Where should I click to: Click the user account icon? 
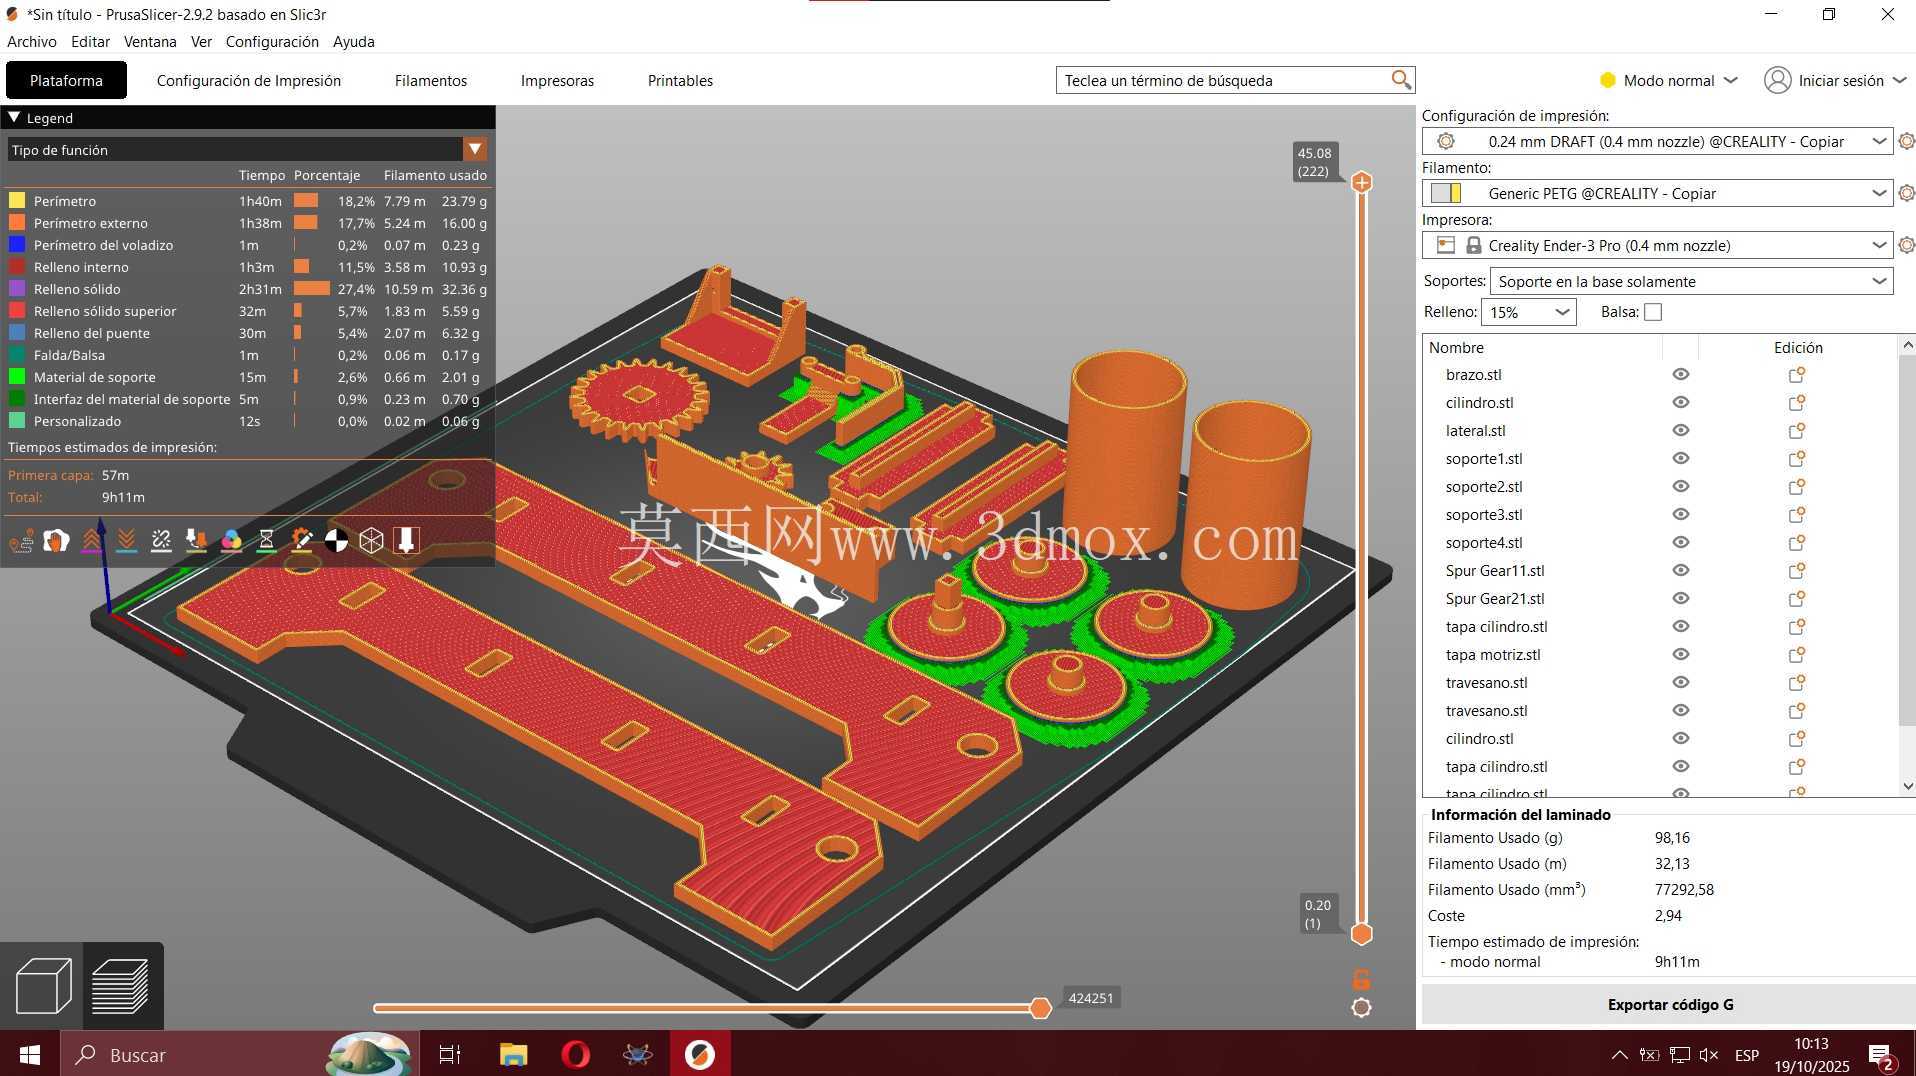(x=1777, y=80)
